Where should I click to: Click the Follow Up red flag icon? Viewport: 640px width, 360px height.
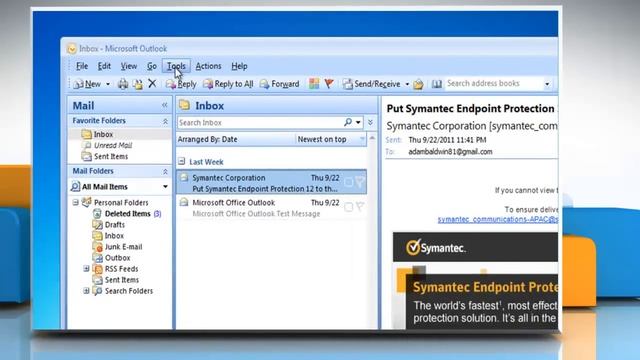tap(329, 84)
